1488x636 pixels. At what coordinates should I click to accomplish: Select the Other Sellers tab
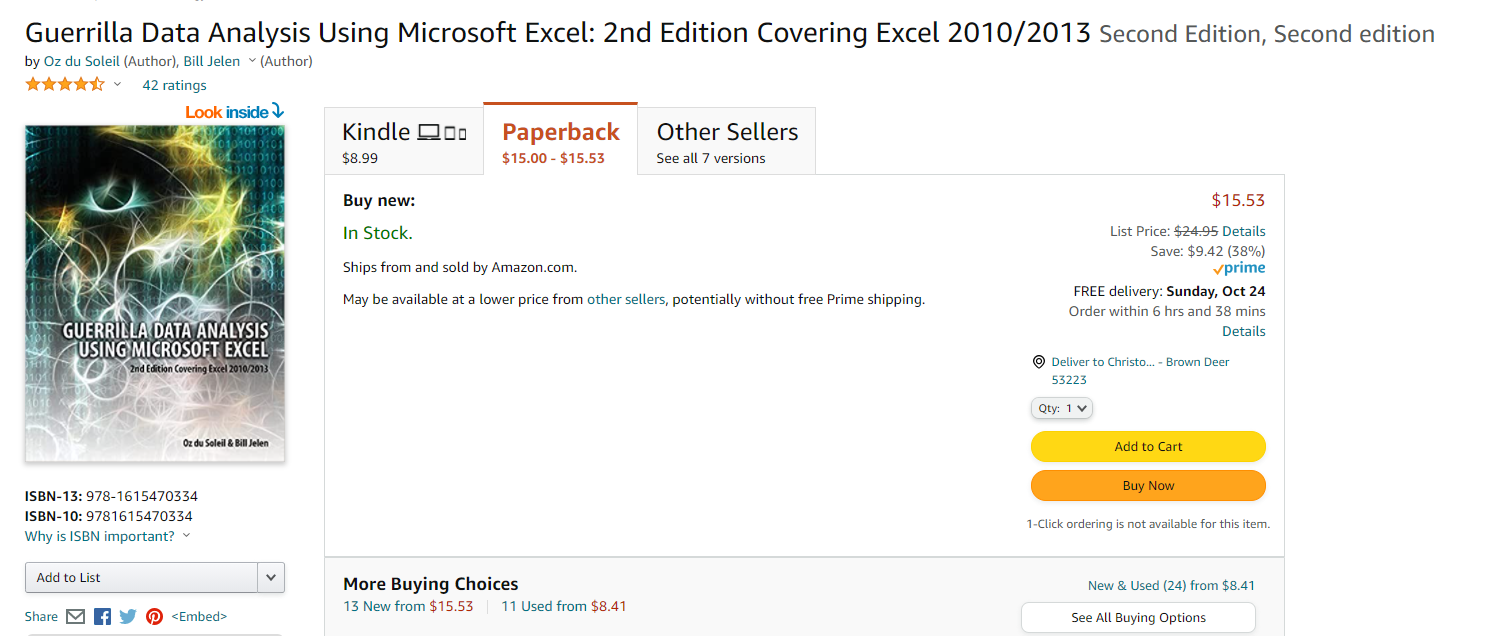(727, 142)
